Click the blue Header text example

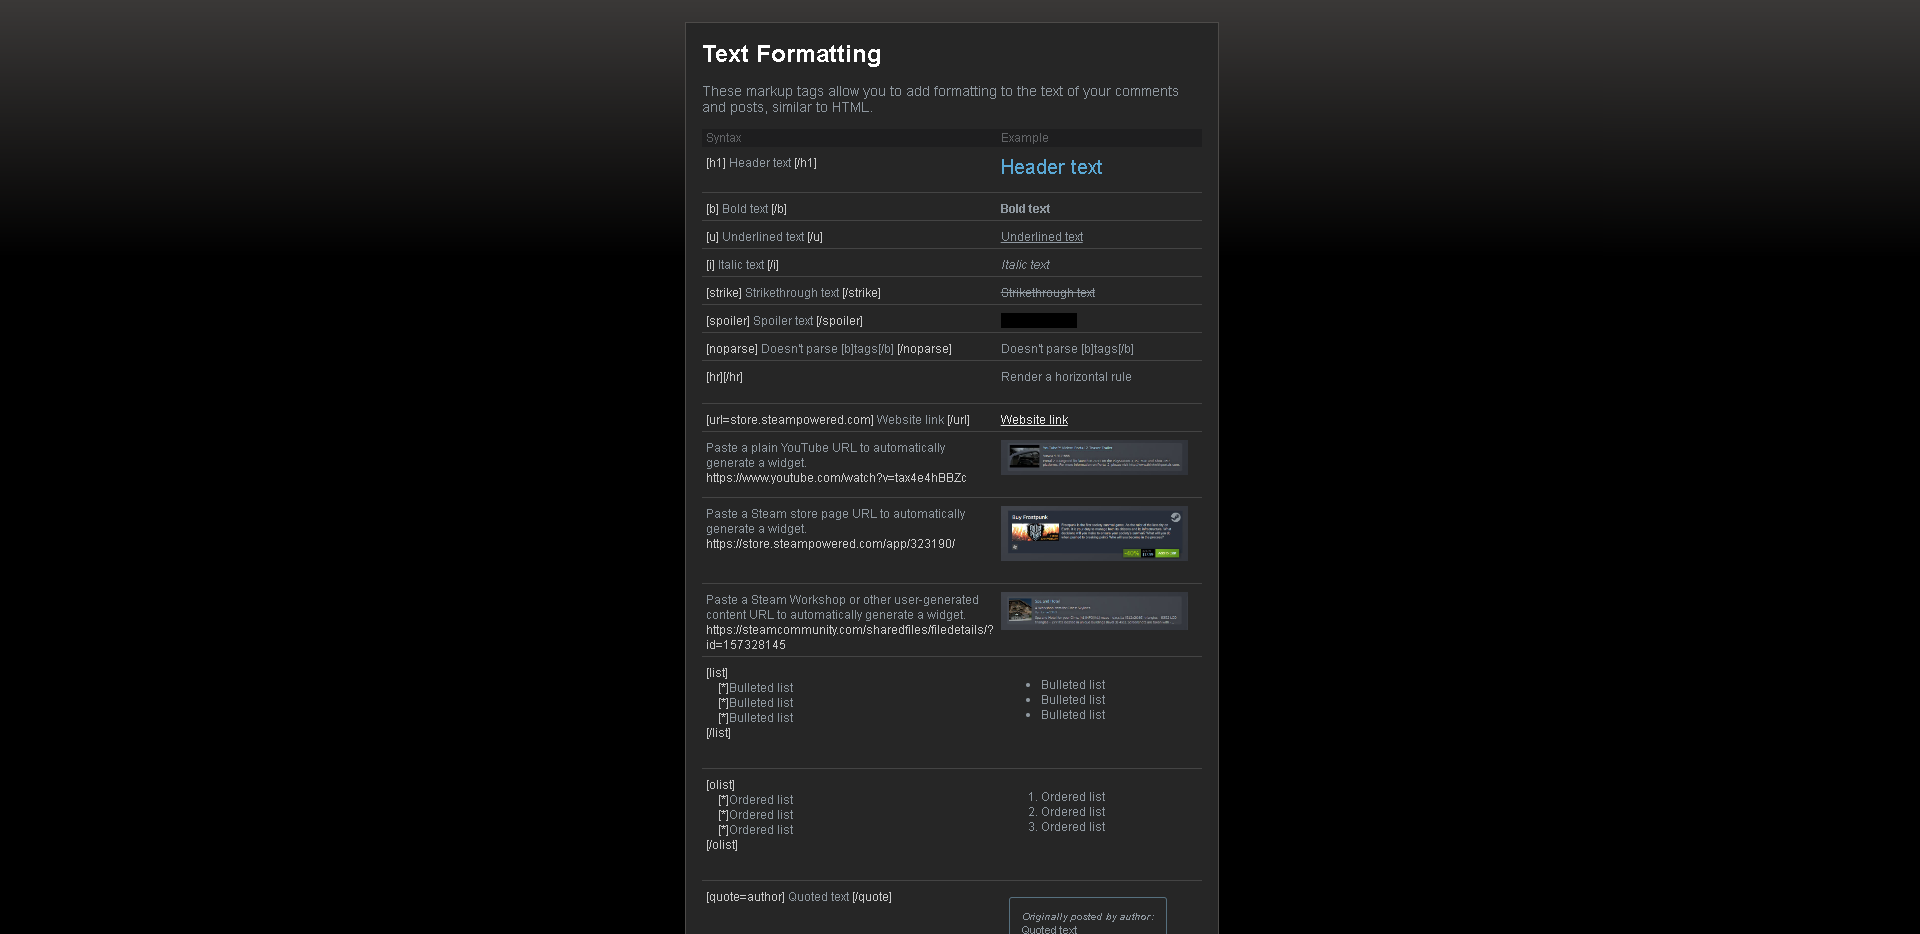tap(1051, 167)
